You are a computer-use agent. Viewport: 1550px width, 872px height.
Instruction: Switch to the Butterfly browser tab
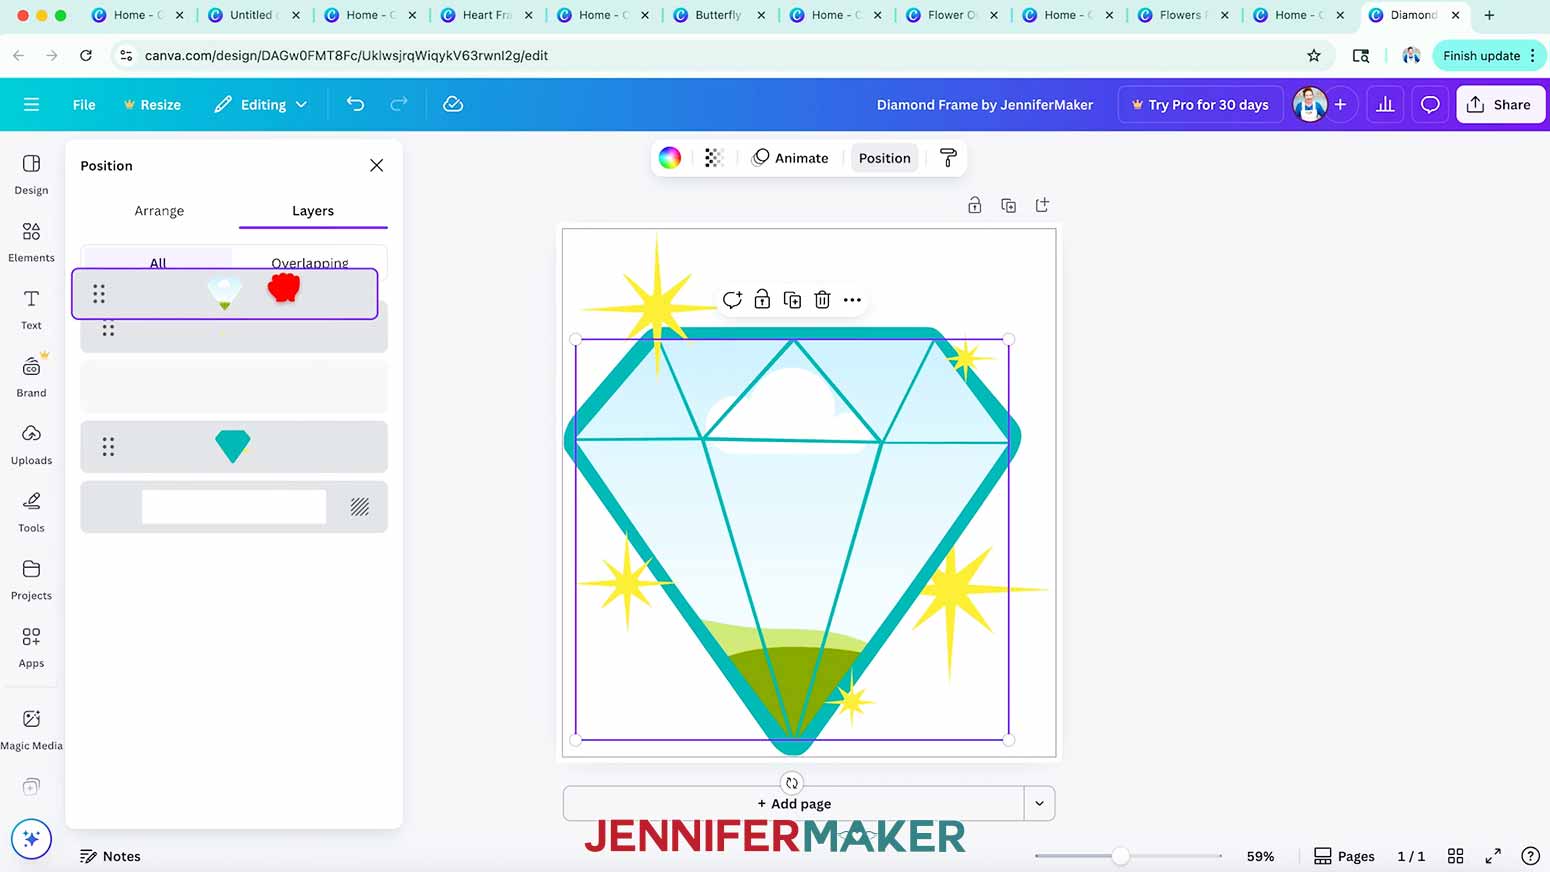click(x=719, y=15)
